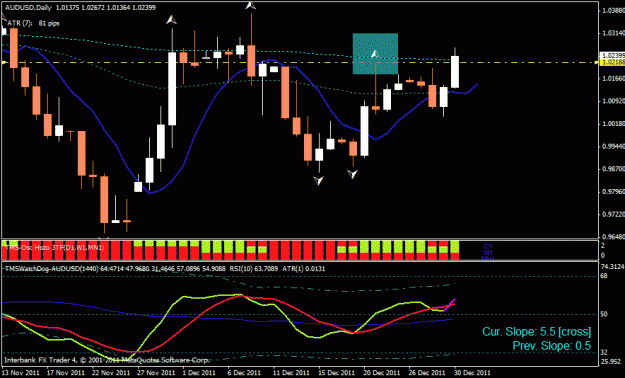Image resolution: width=625 pixels, height=378 pixels.
Task: Click the up fractal arrow above 27 Nov peak
Action: 171,19
